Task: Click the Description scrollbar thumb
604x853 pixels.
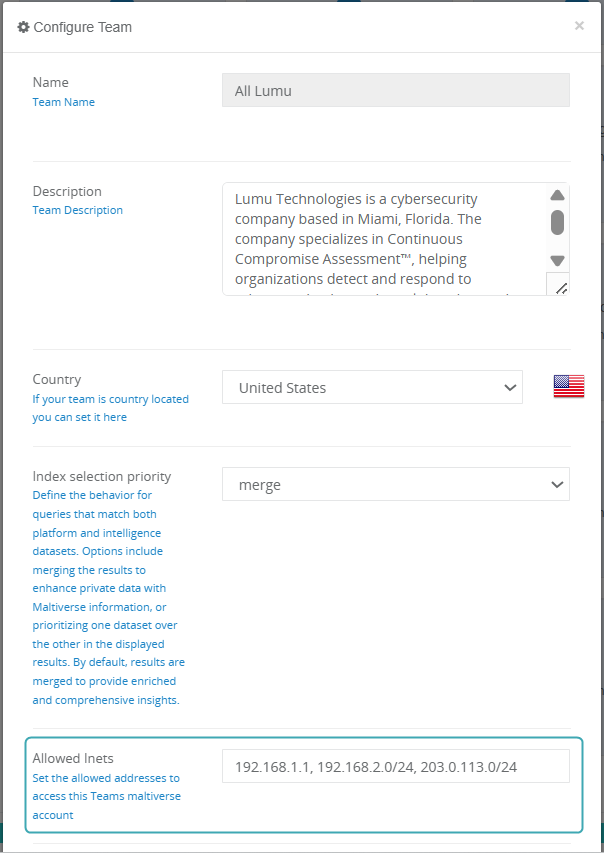Action: click(557, 222)
